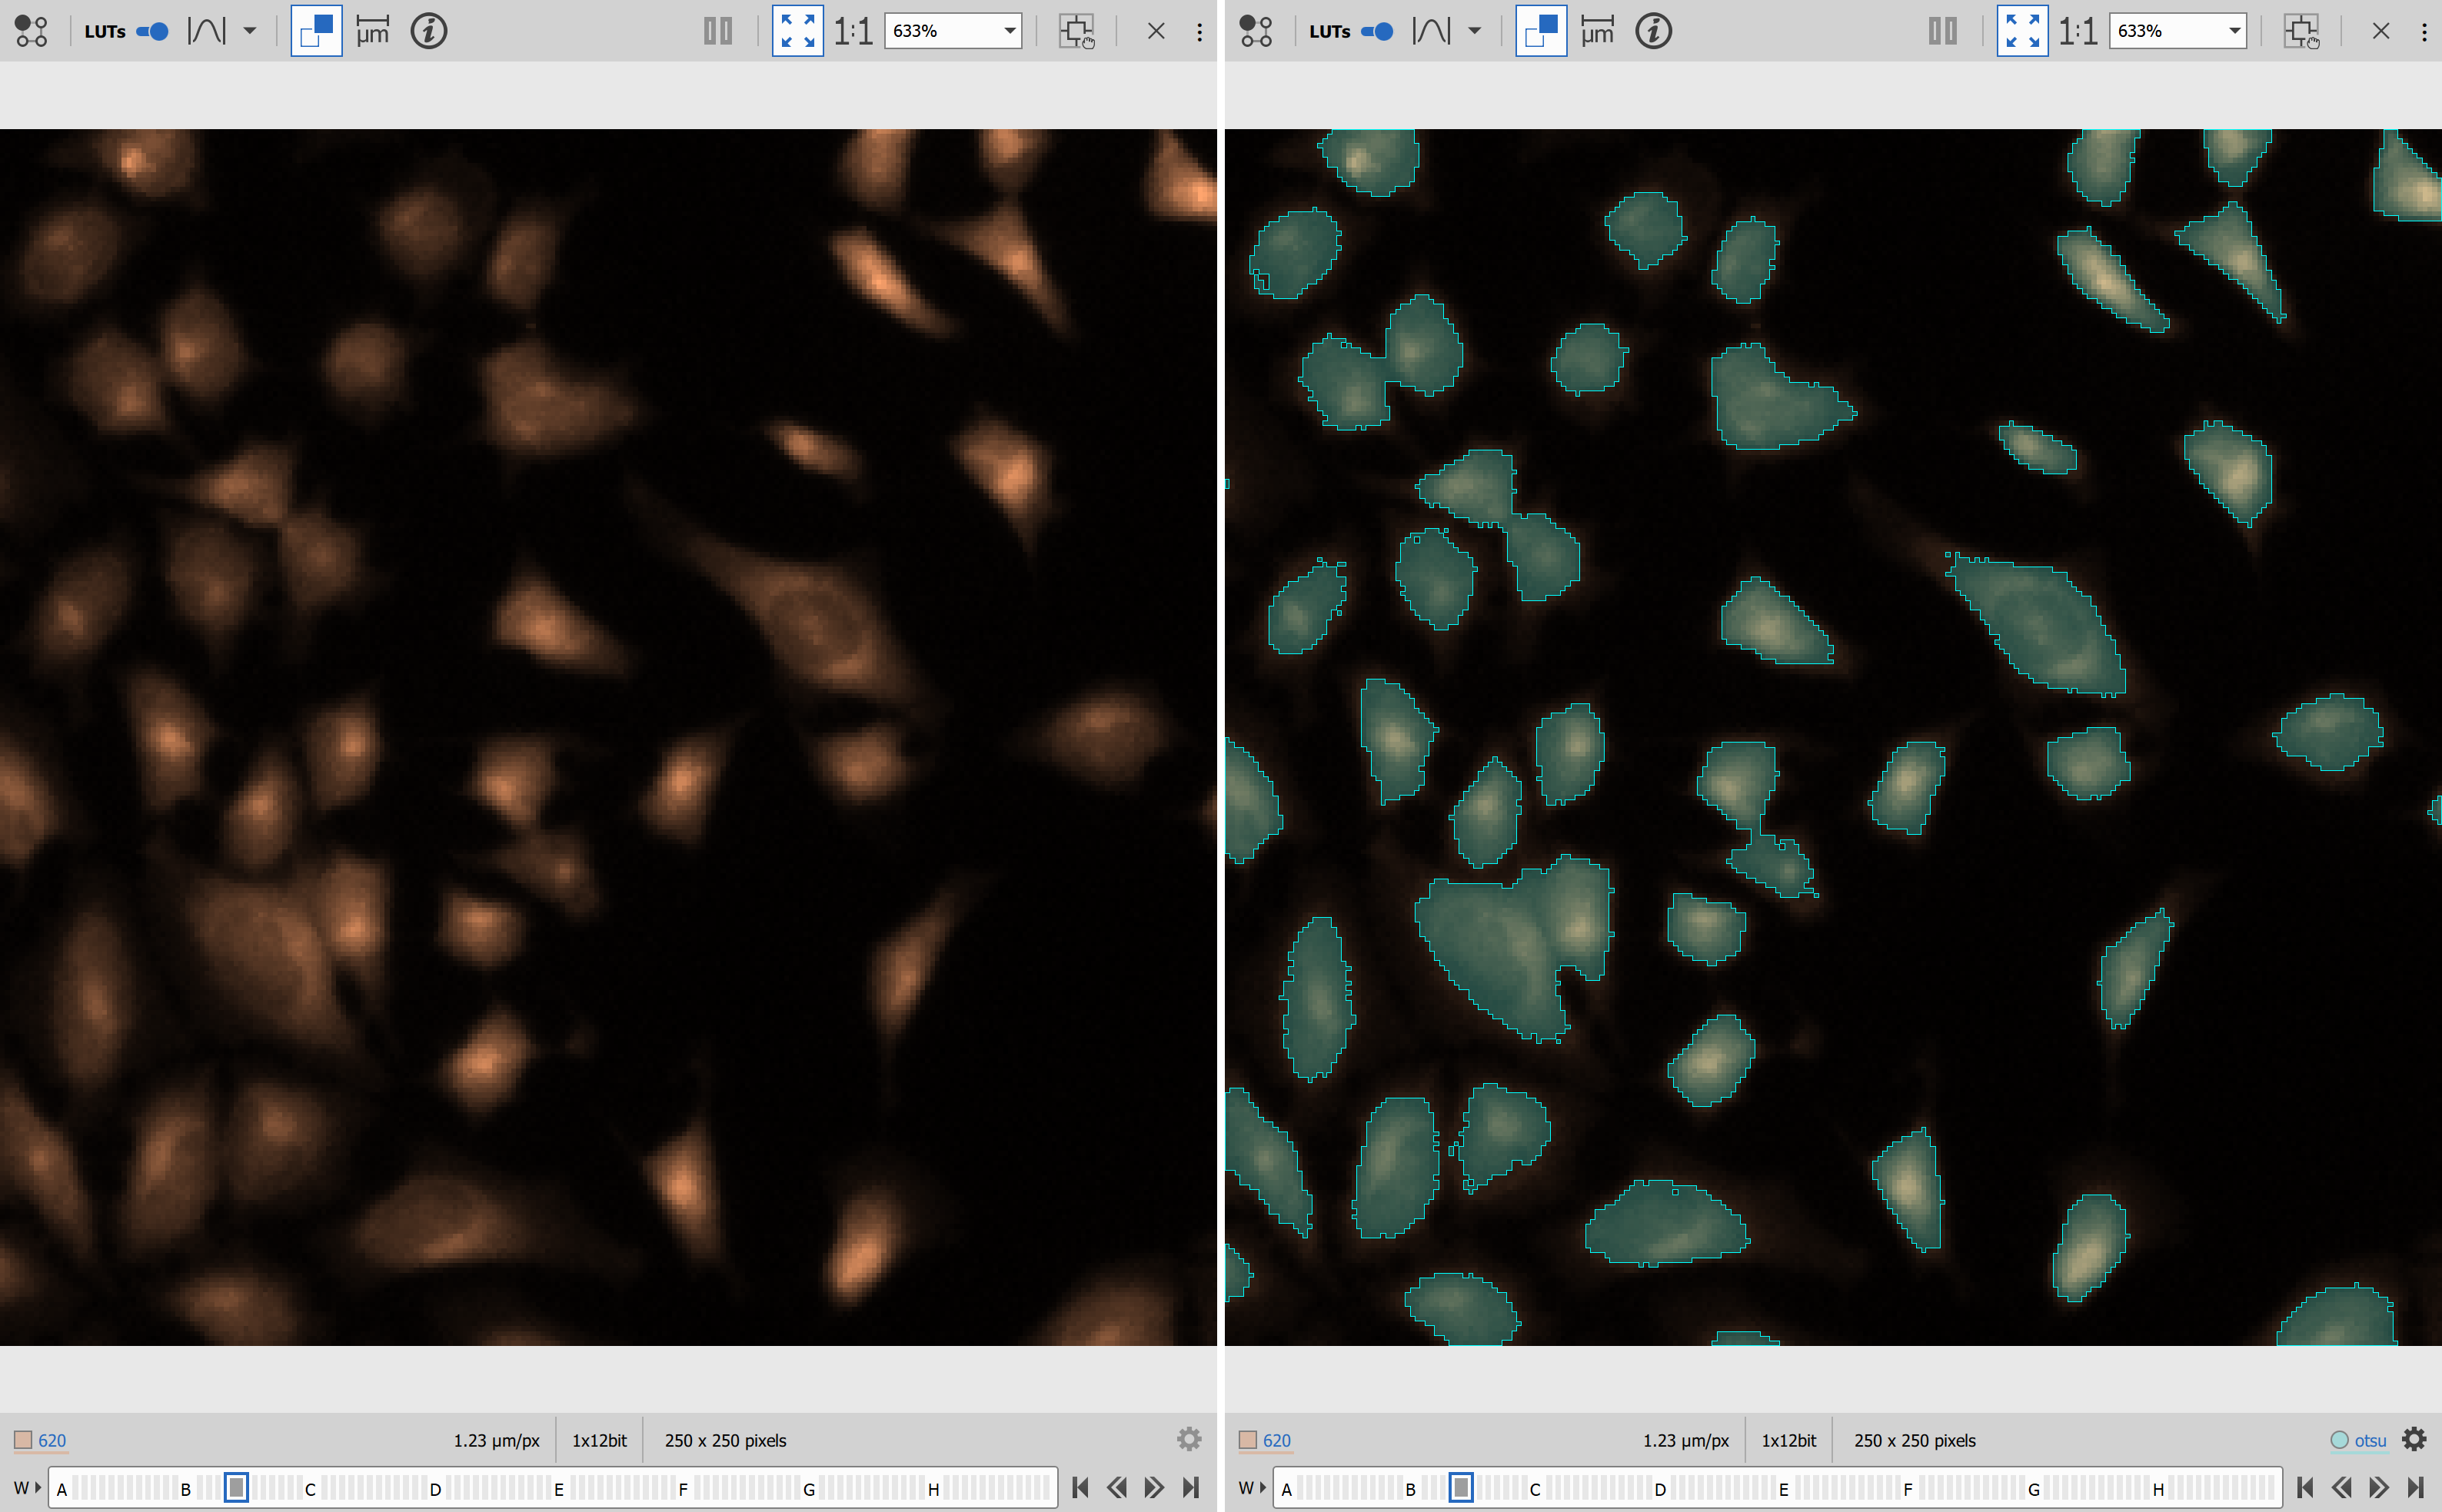Jump to last well in left viewer
The width and height of the screenshot is (2442, 1512).
[1191, 1488]
